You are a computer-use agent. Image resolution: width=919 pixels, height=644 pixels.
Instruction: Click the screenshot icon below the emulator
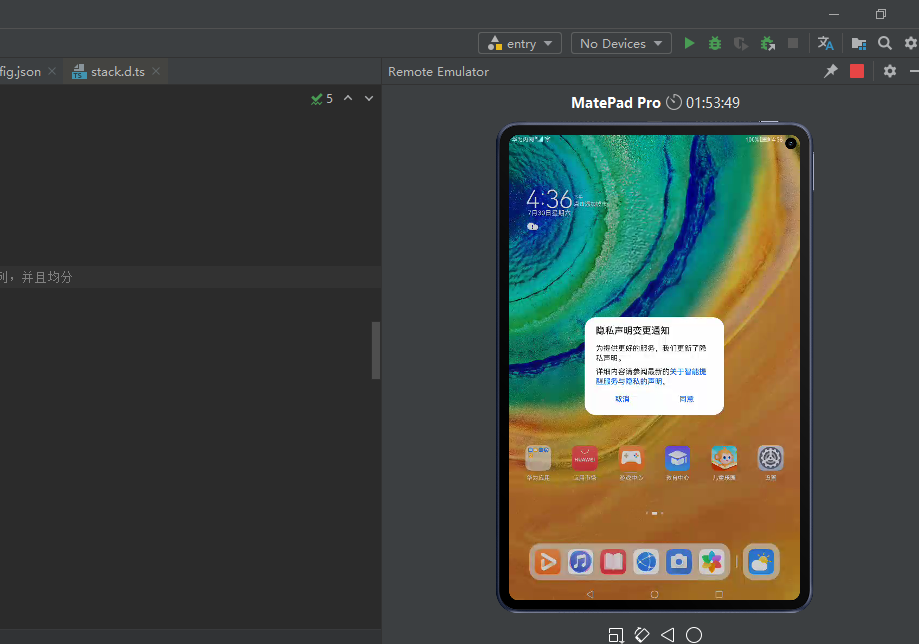pyautogui.click(x=615, y=635)
